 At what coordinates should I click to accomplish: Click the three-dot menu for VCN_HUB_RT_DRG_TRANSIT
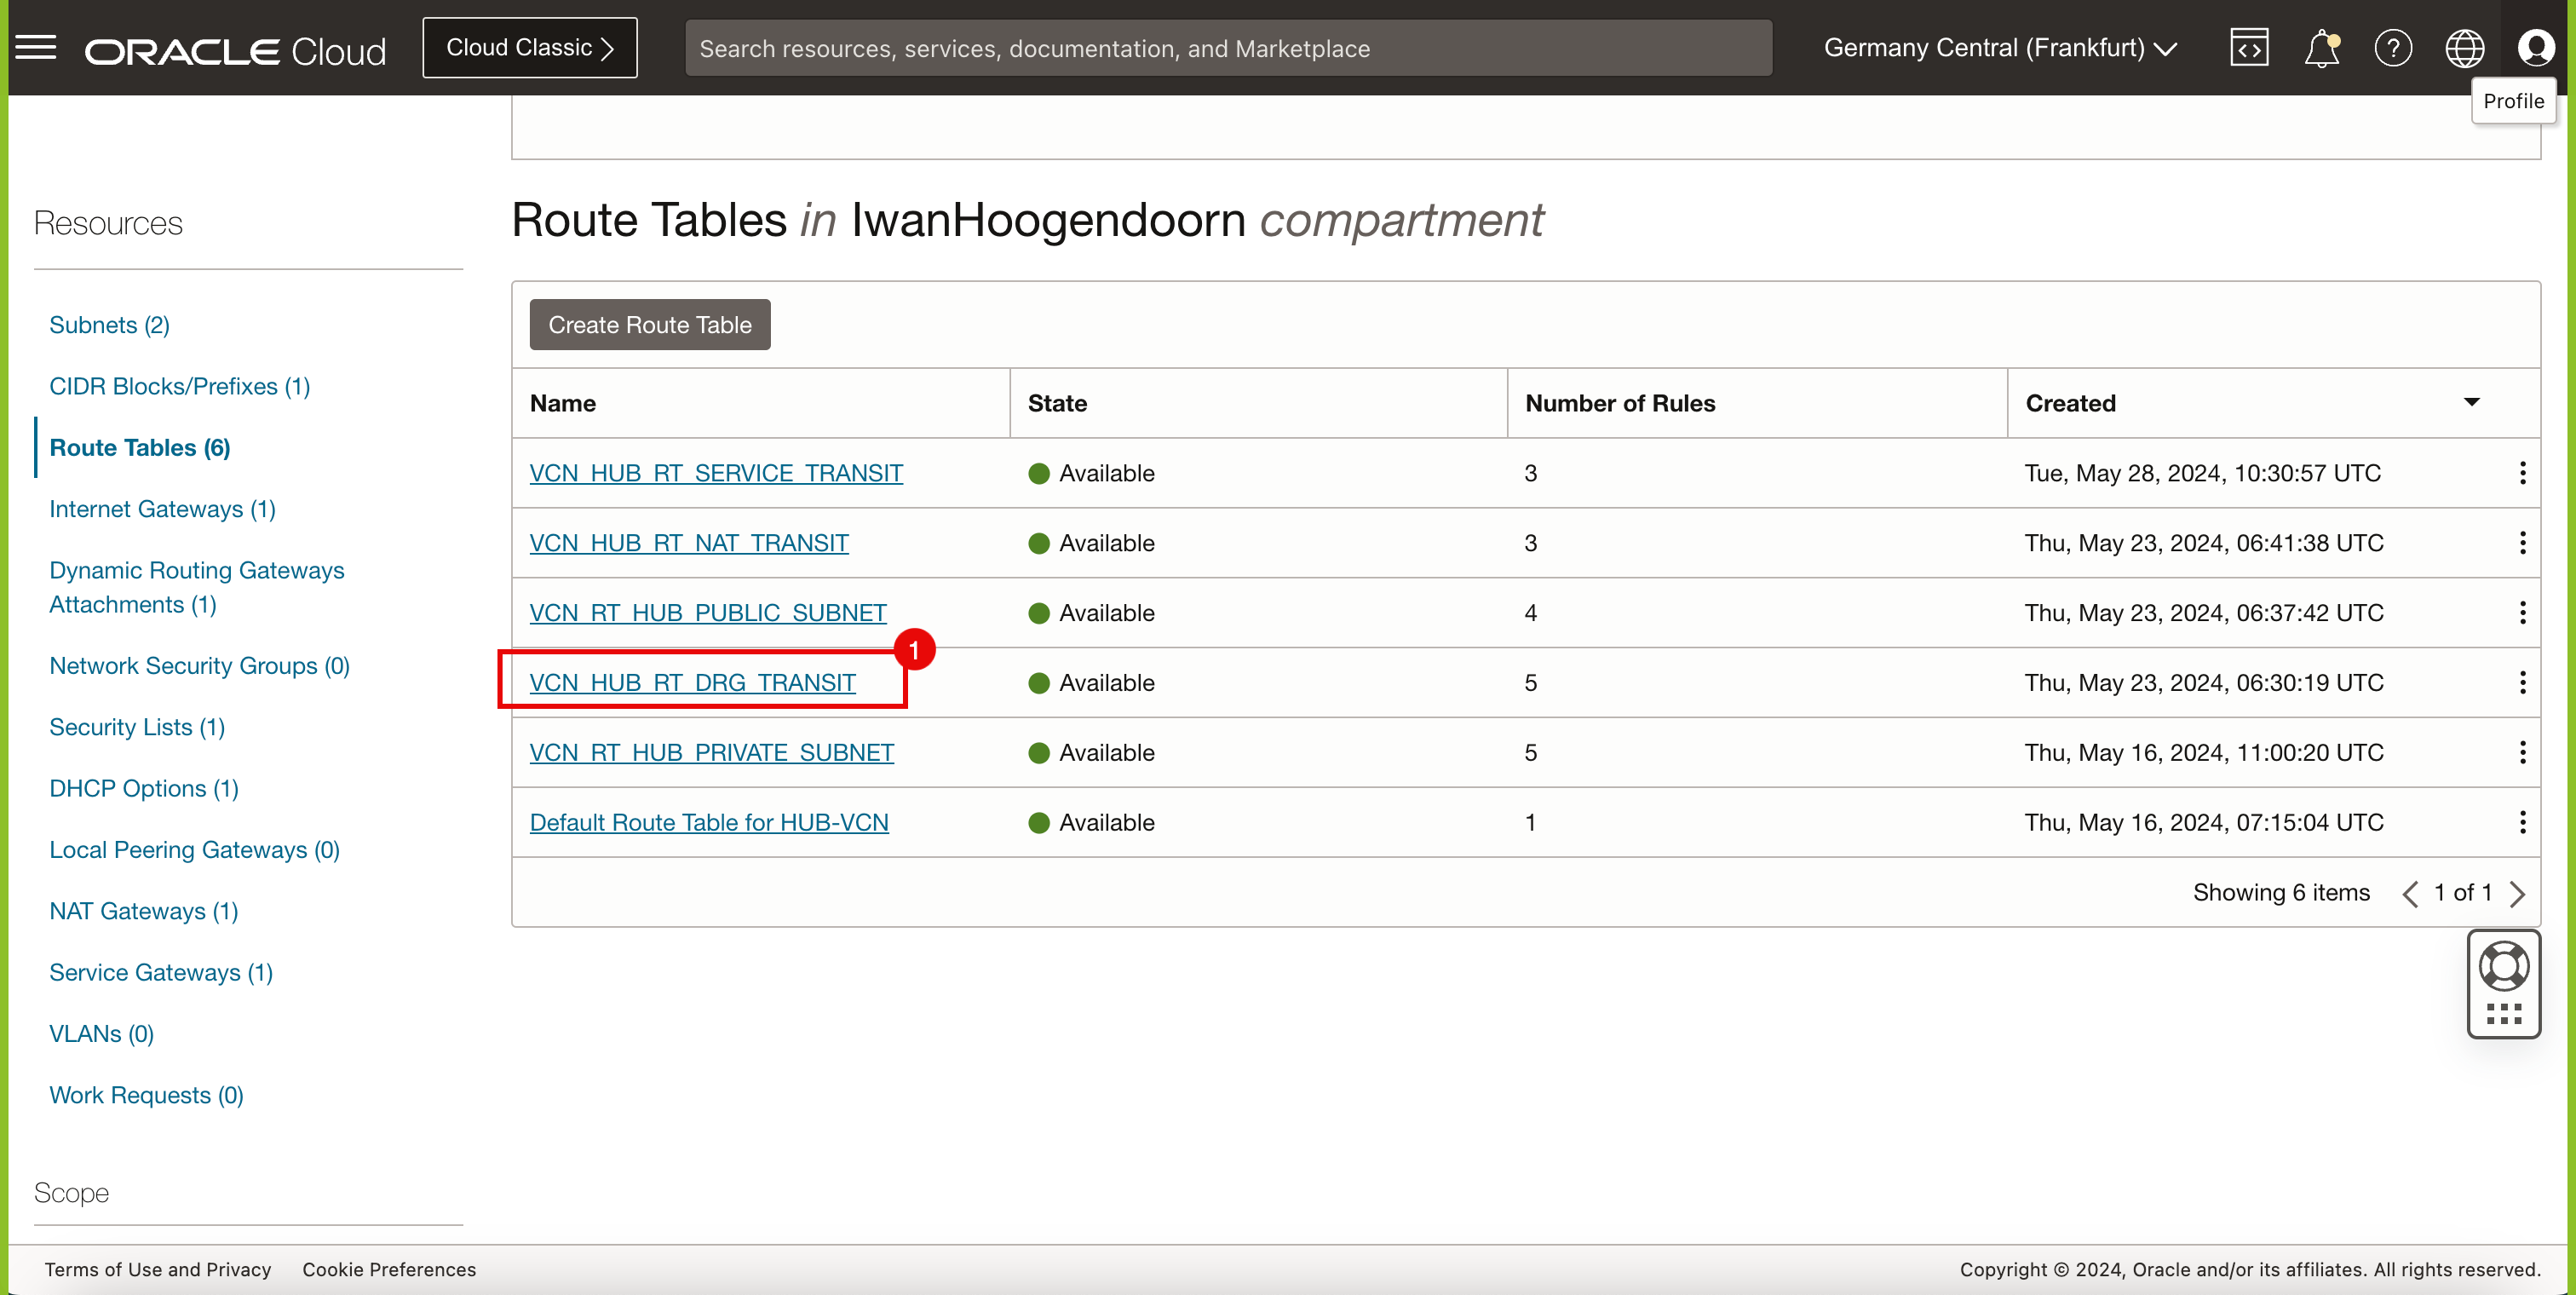(x=2523, y=682)
